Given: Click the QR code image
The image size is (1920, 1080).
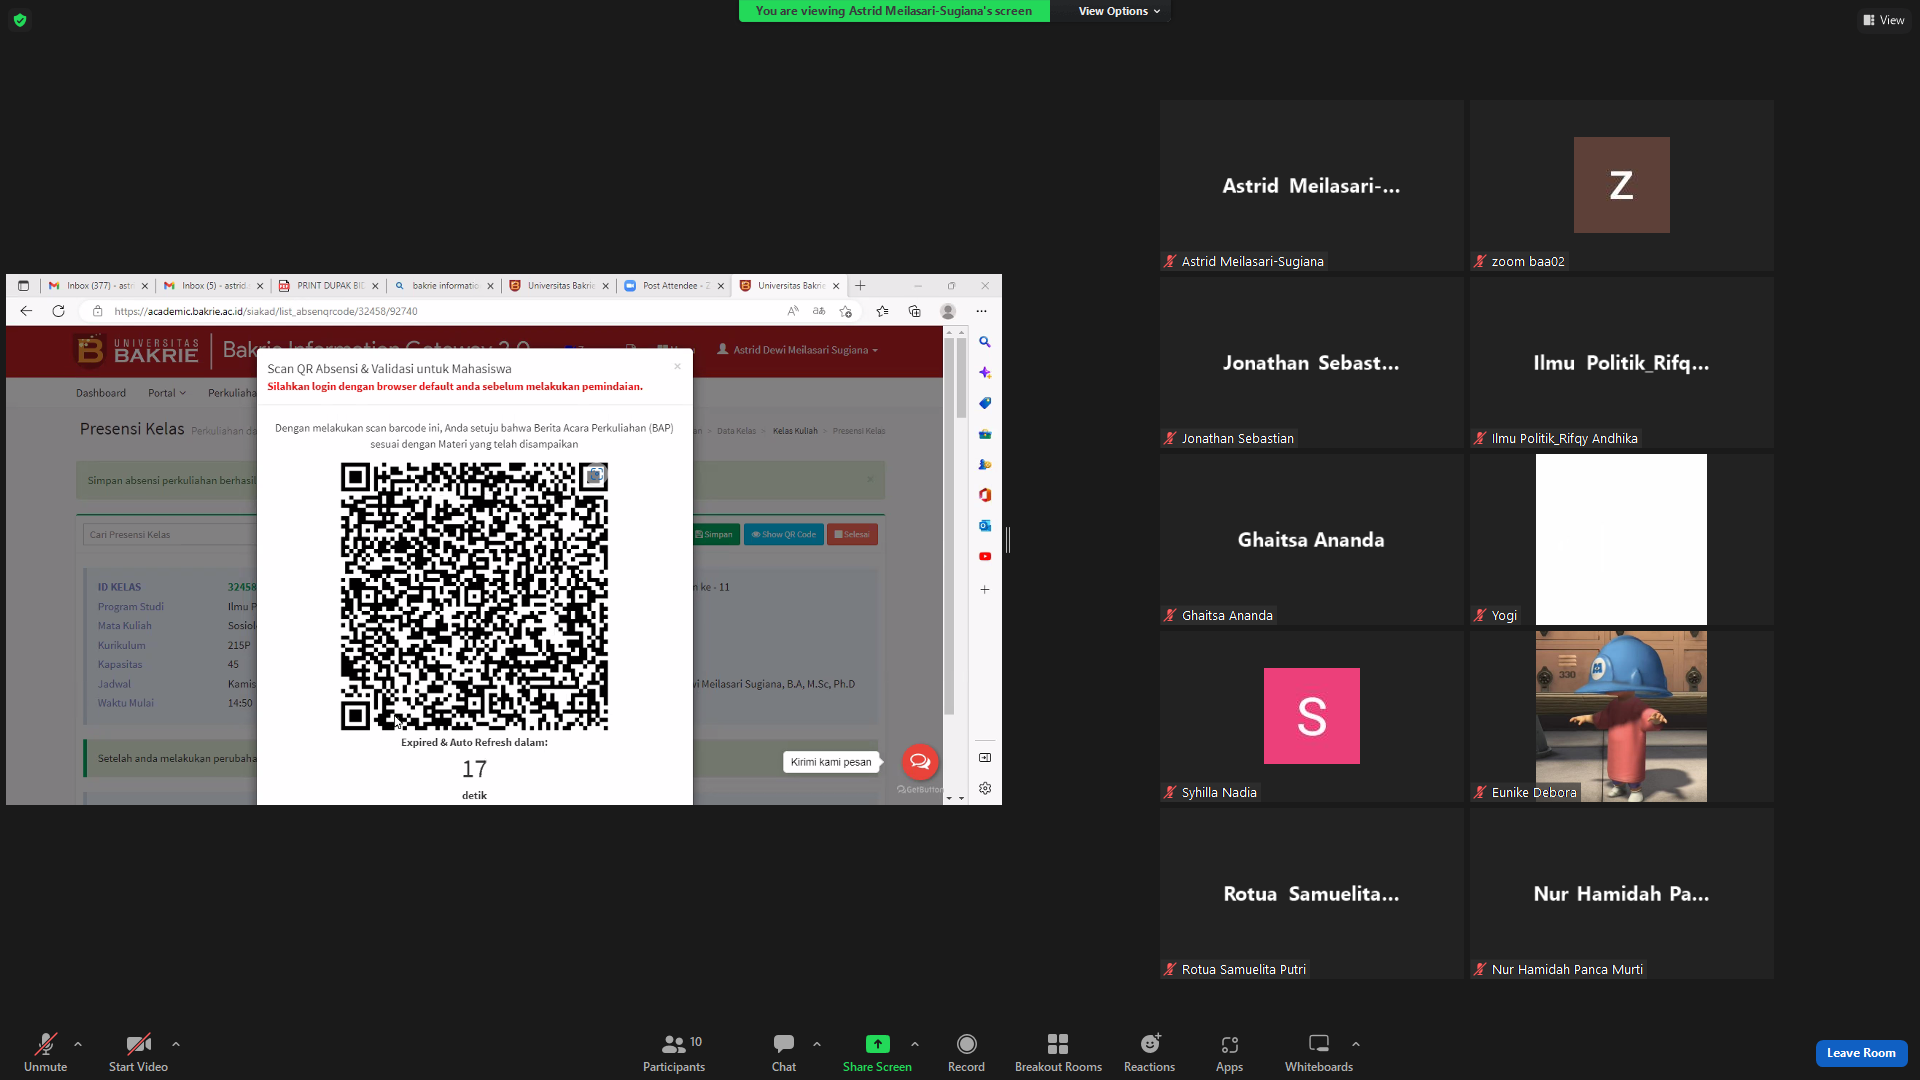Looking at the screenshot, I should [x=474, y=596].
